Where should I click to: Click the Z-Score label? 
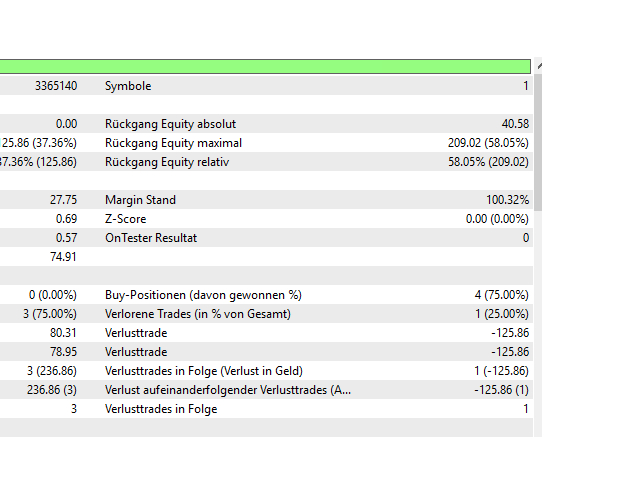127,219
